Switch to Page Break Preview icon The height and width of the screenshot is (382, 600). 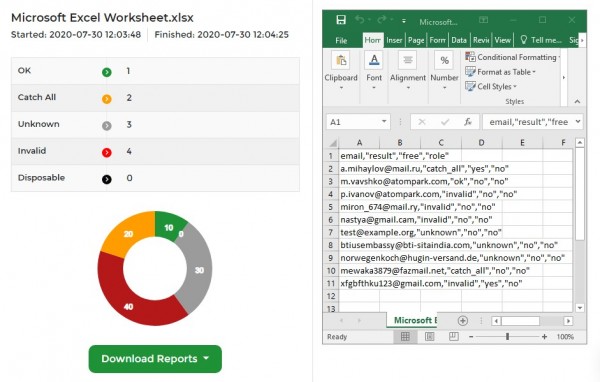point(454,337)
